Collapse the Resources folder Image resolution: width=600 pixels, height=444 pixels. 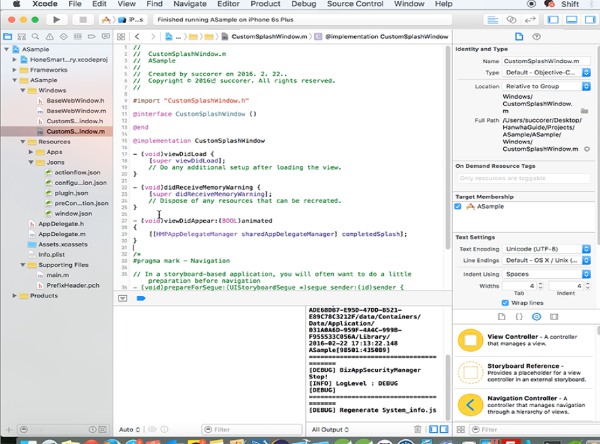tap(23, 142)
